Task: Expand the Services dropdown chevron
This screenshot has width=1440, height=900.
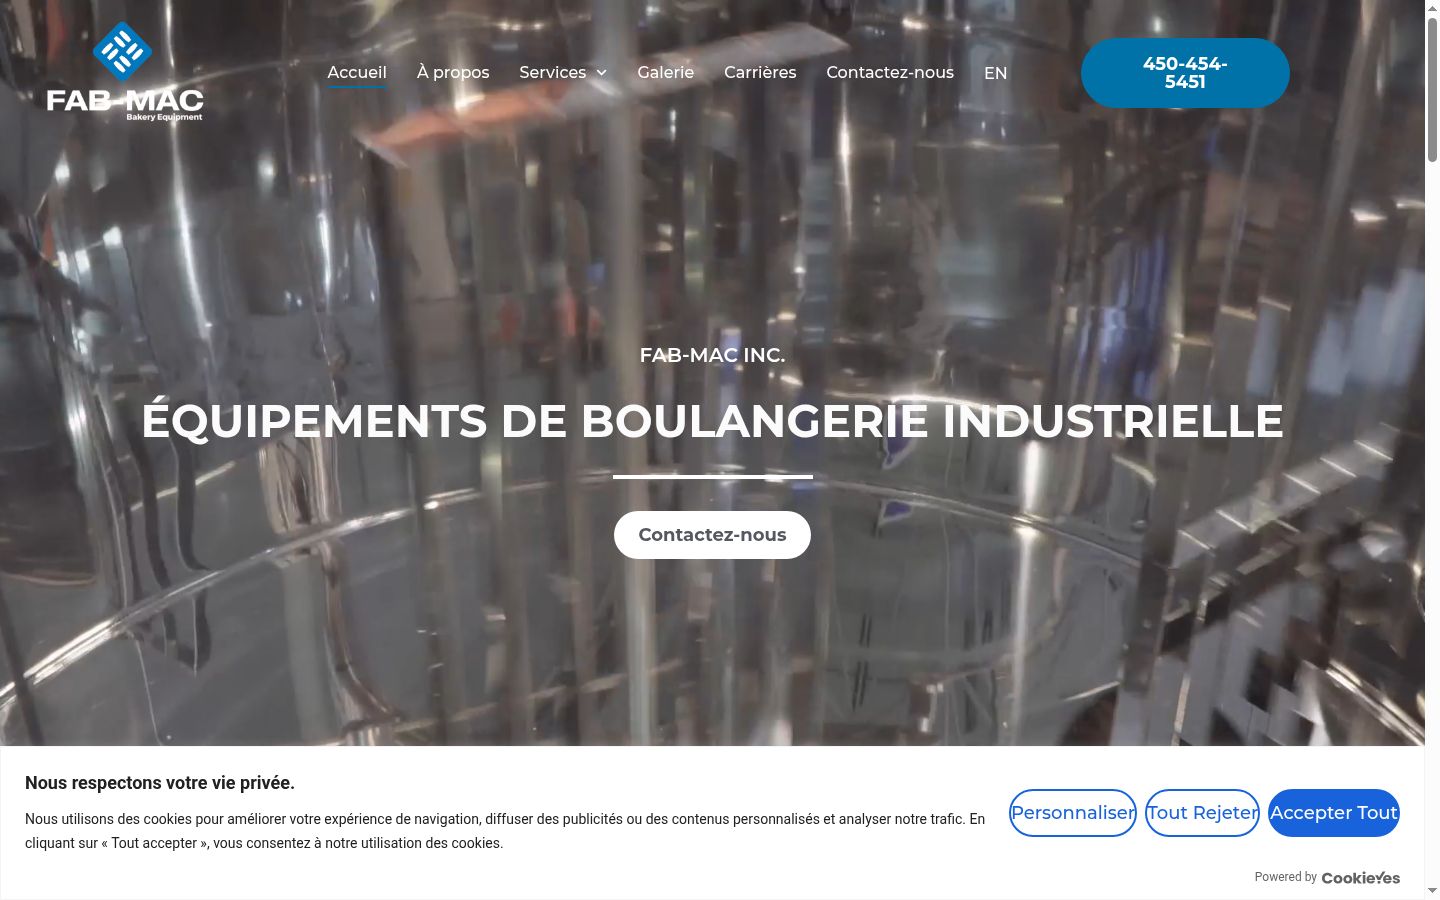Action: tap(602, 73)
